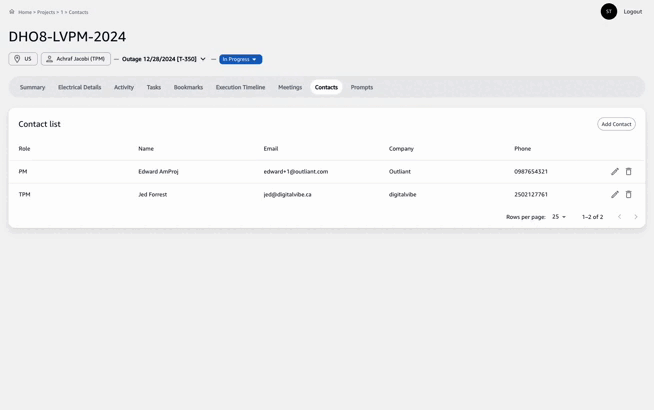This screenshot has width=654, height=410.
Task: Edit the Edward AmProj contact
Action: pos(615,172)
